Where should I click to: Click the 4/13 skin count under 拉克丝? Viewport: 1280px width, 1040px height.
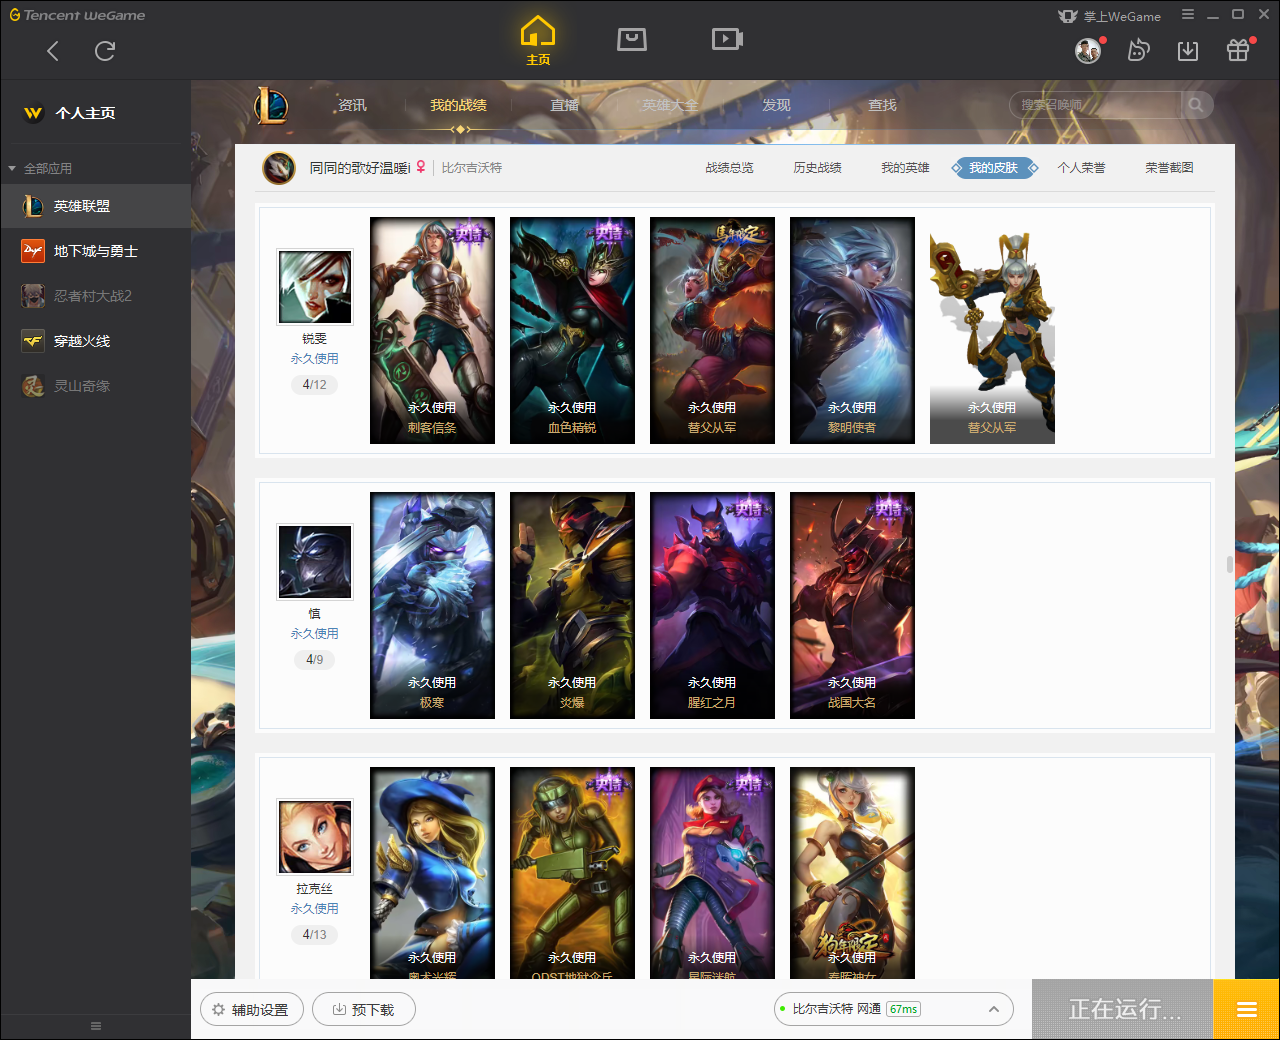[315, 934]
